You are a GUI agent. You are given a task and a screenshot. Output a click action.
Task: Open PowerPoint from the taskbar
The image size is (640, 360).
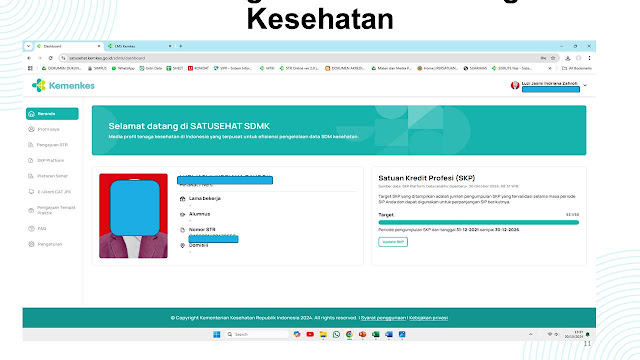pyautogui.click(x=362, y=334)
